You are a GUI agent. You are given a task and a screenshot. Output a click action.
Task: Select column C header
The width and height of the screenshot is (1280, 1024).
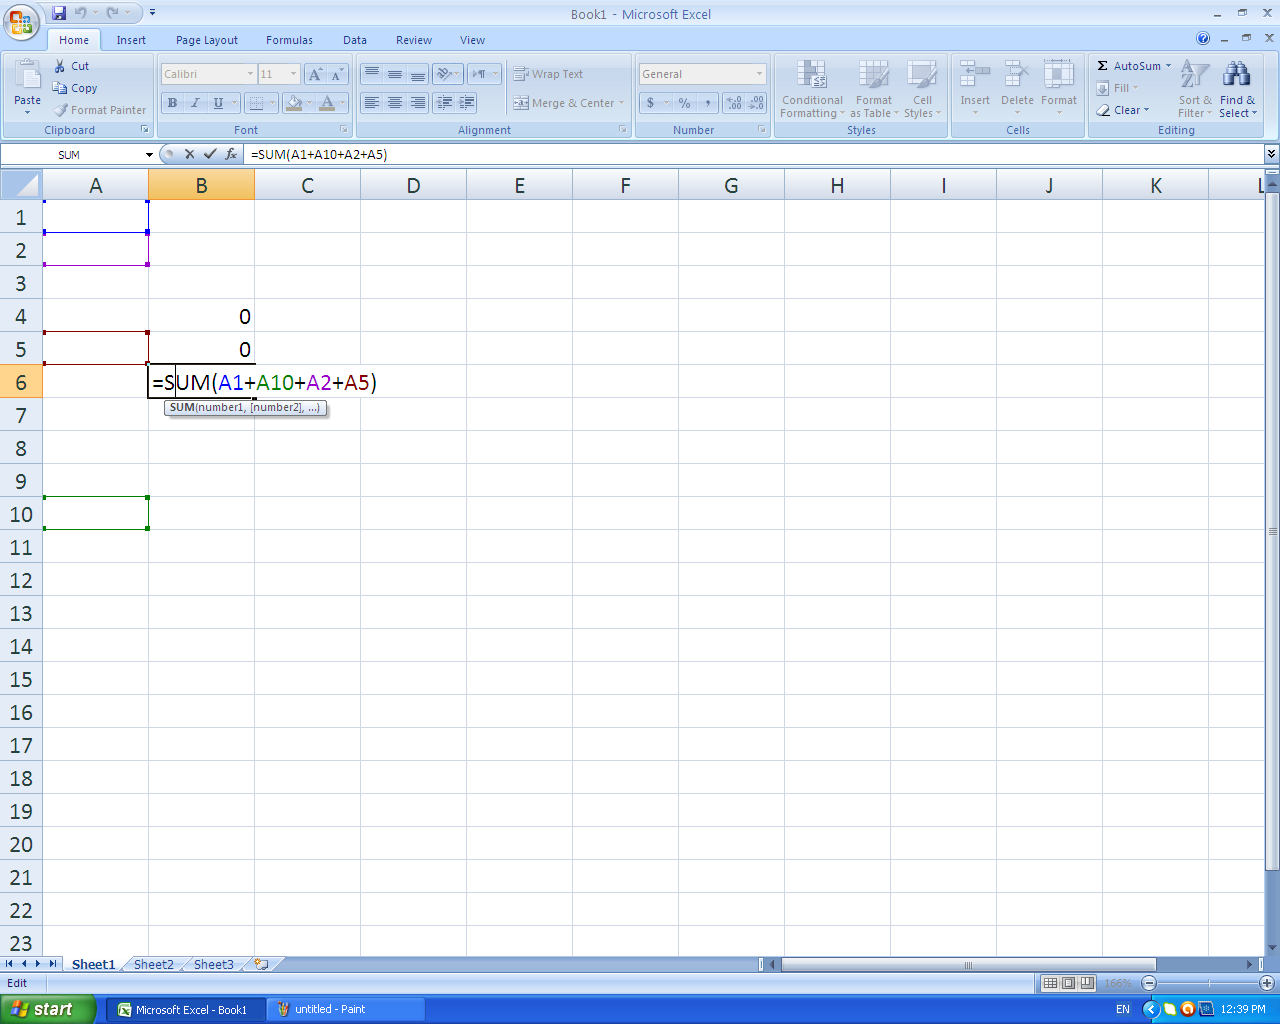[x=307, y=185]
